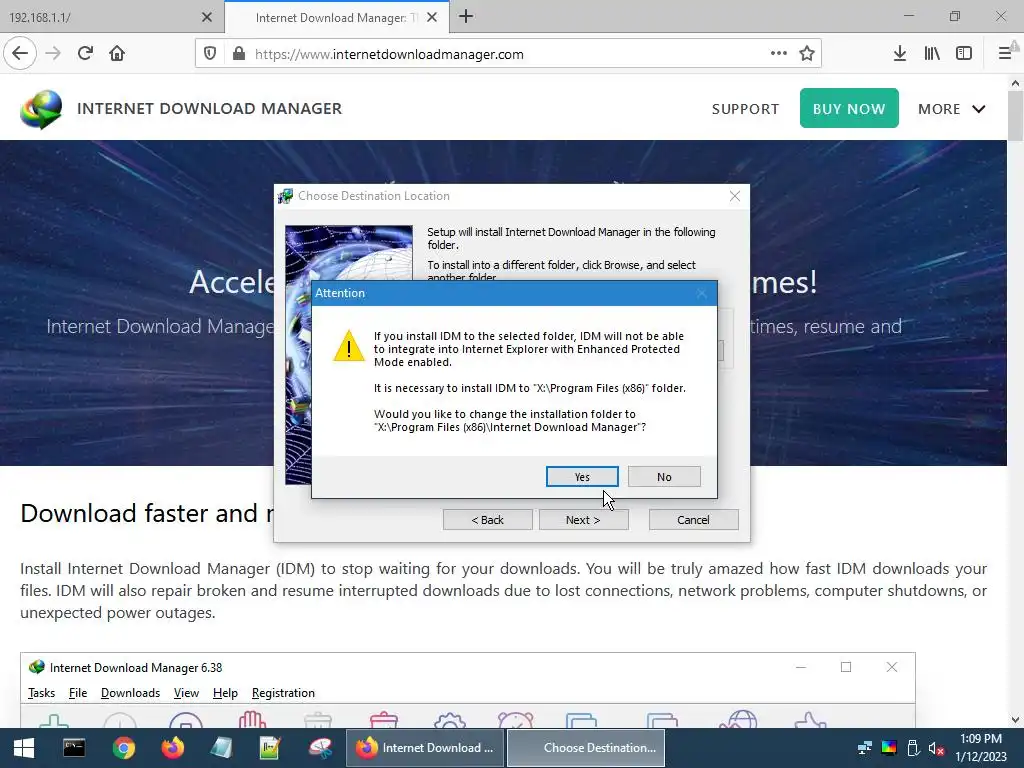Open Command Prompt from the taskbar
Viewport: 1024px width, 768px height.
(x=74, y=748)
